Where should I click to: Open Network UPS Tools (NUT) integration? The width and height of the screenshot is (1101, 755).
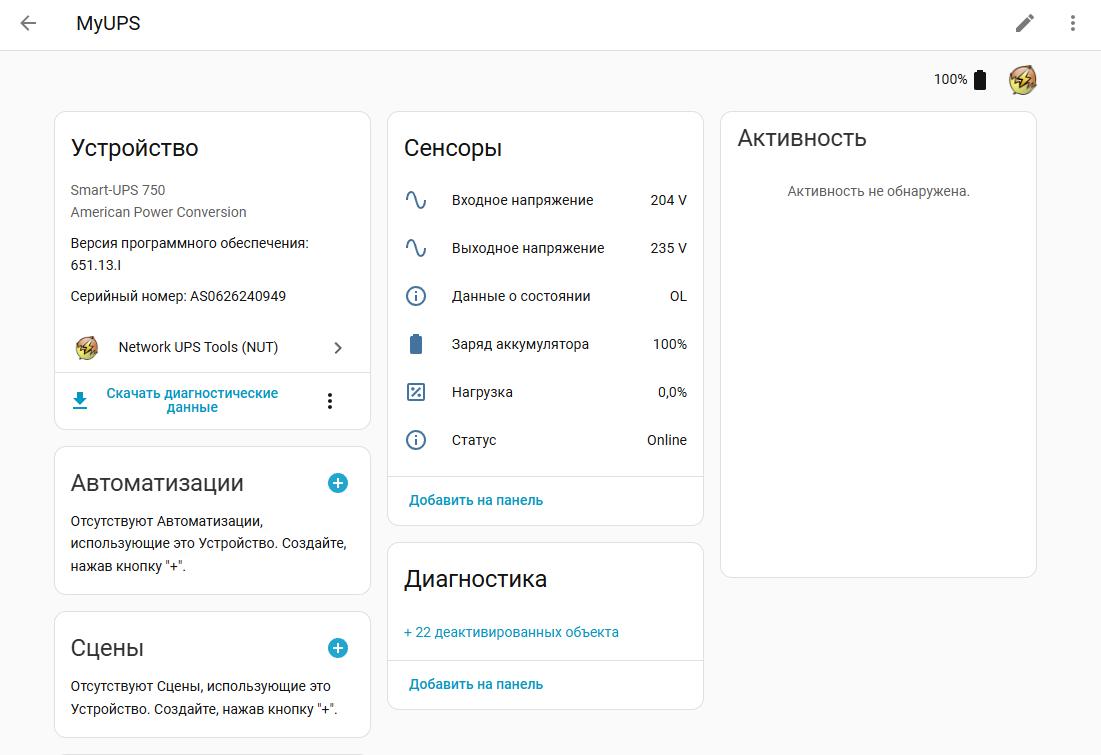point(212,347)
